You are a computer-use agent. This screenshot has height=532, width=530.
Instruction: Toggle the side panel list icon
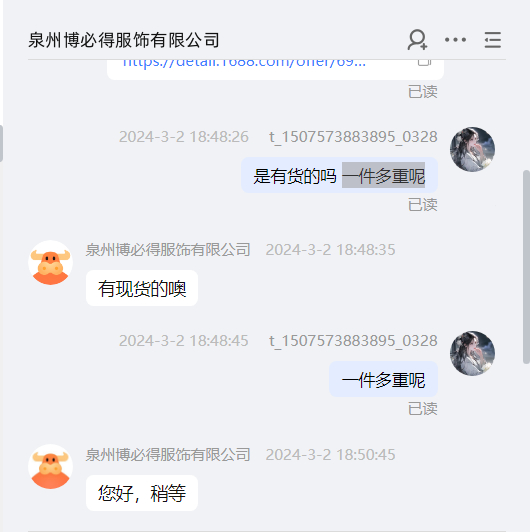[492, 40]
